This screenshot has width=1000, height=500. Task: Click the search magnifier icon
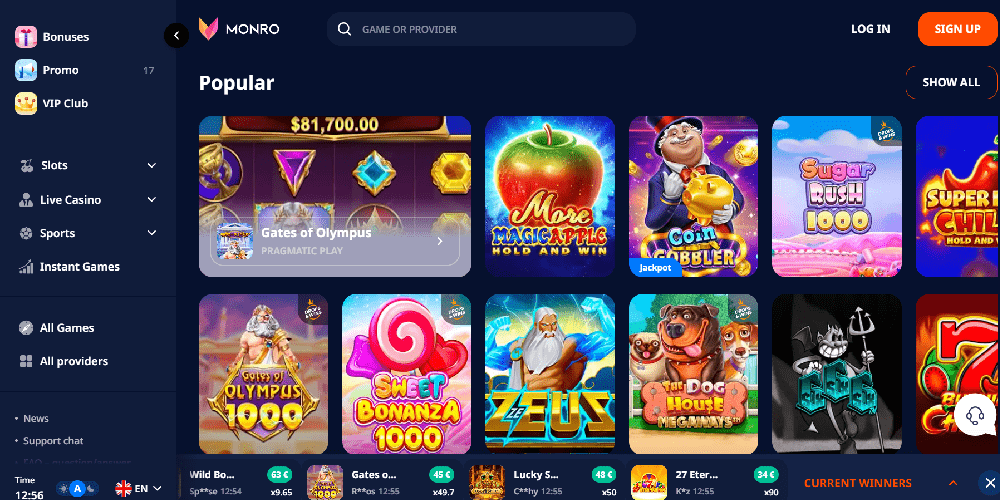click(344, 29)
